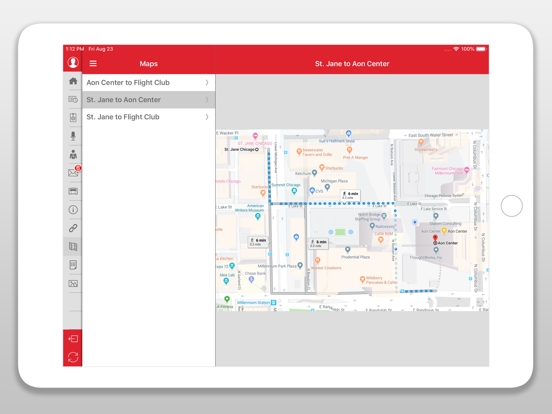Screen dimensions: 552x414
Task: Open the user profile avatar icon
Action: [x=73, y=62]
